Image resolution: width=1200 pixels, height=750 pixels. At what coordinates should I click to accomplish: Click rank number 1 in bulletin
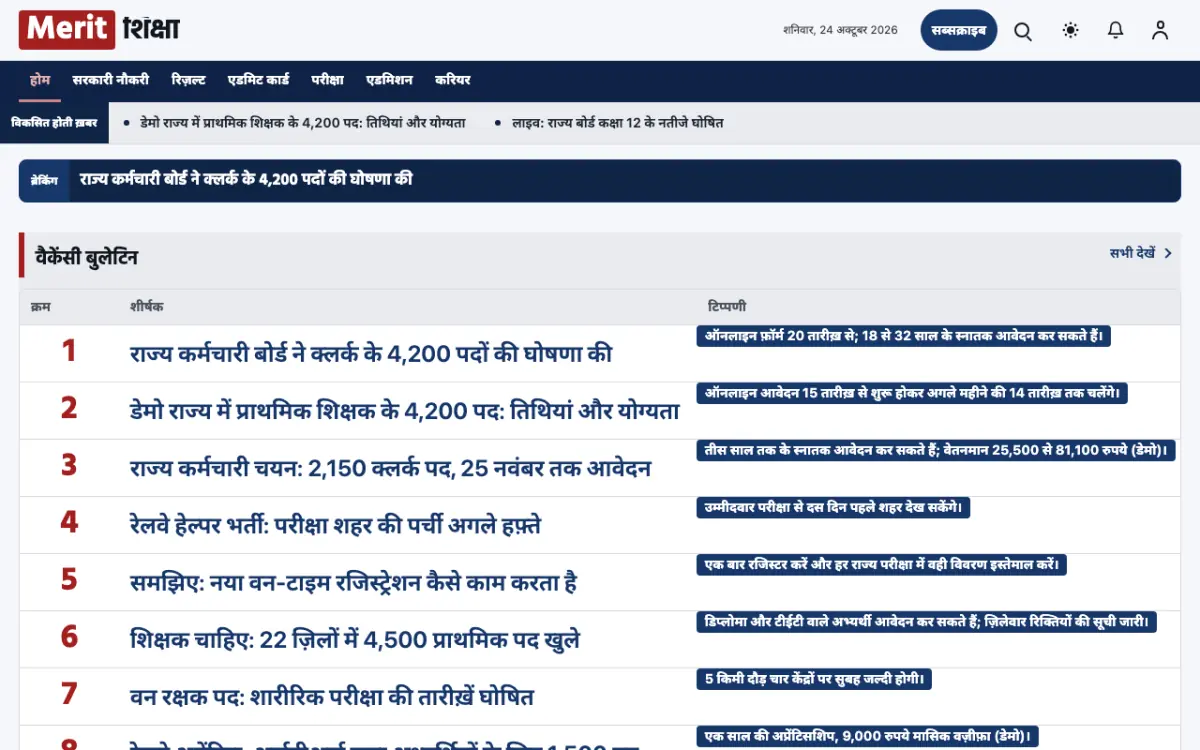click(x=69, y=351)
